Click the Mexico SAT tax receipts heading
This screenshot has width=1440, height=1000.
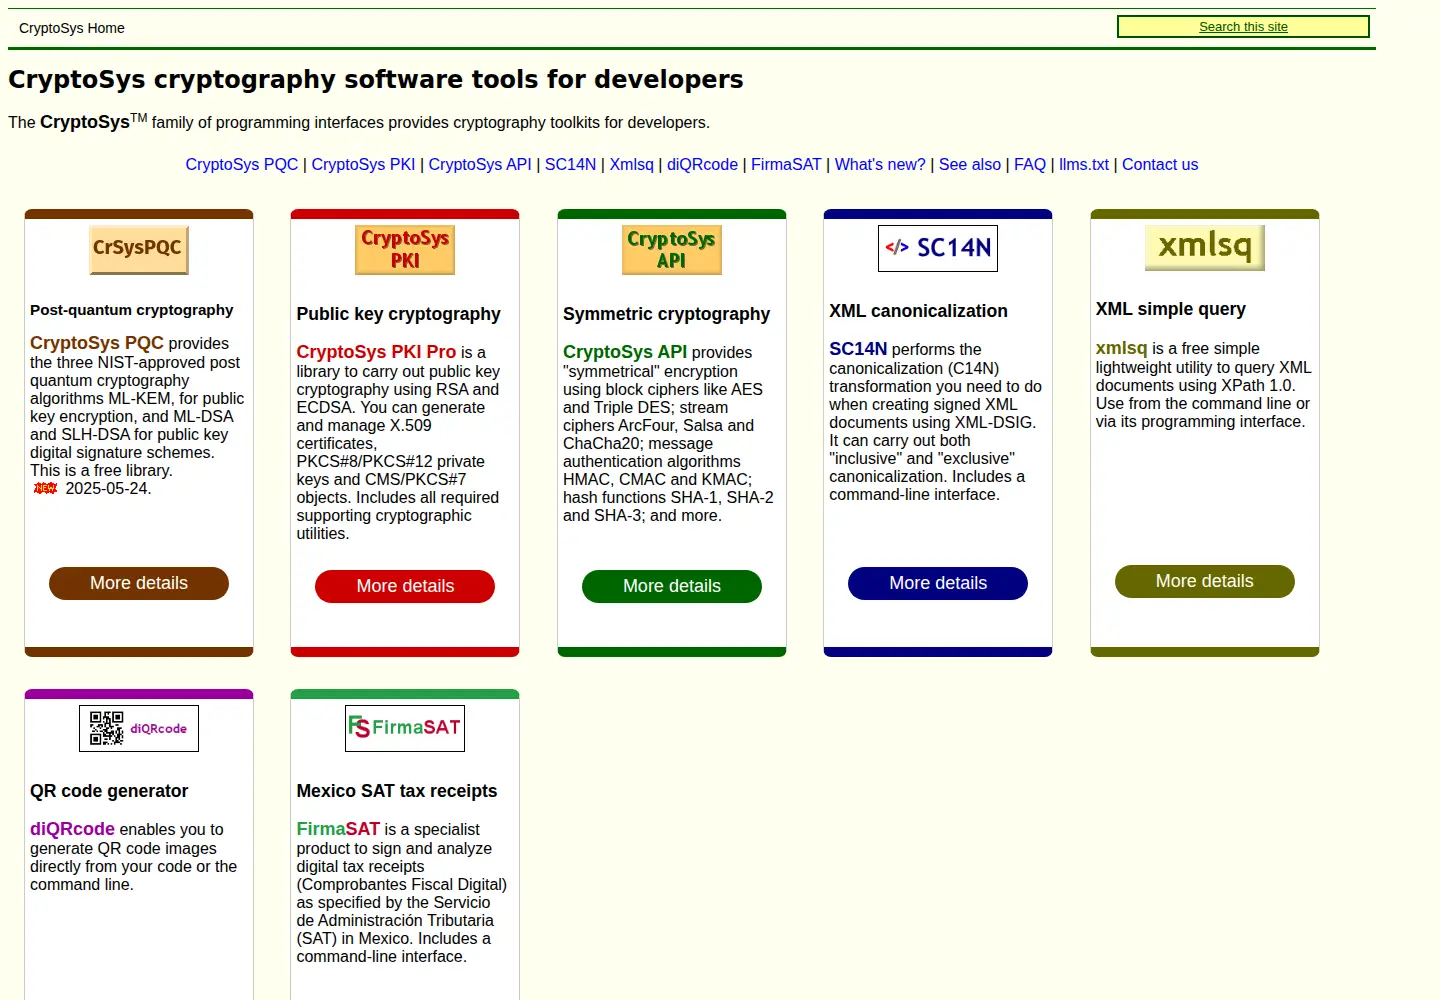(x=397, y=791)
